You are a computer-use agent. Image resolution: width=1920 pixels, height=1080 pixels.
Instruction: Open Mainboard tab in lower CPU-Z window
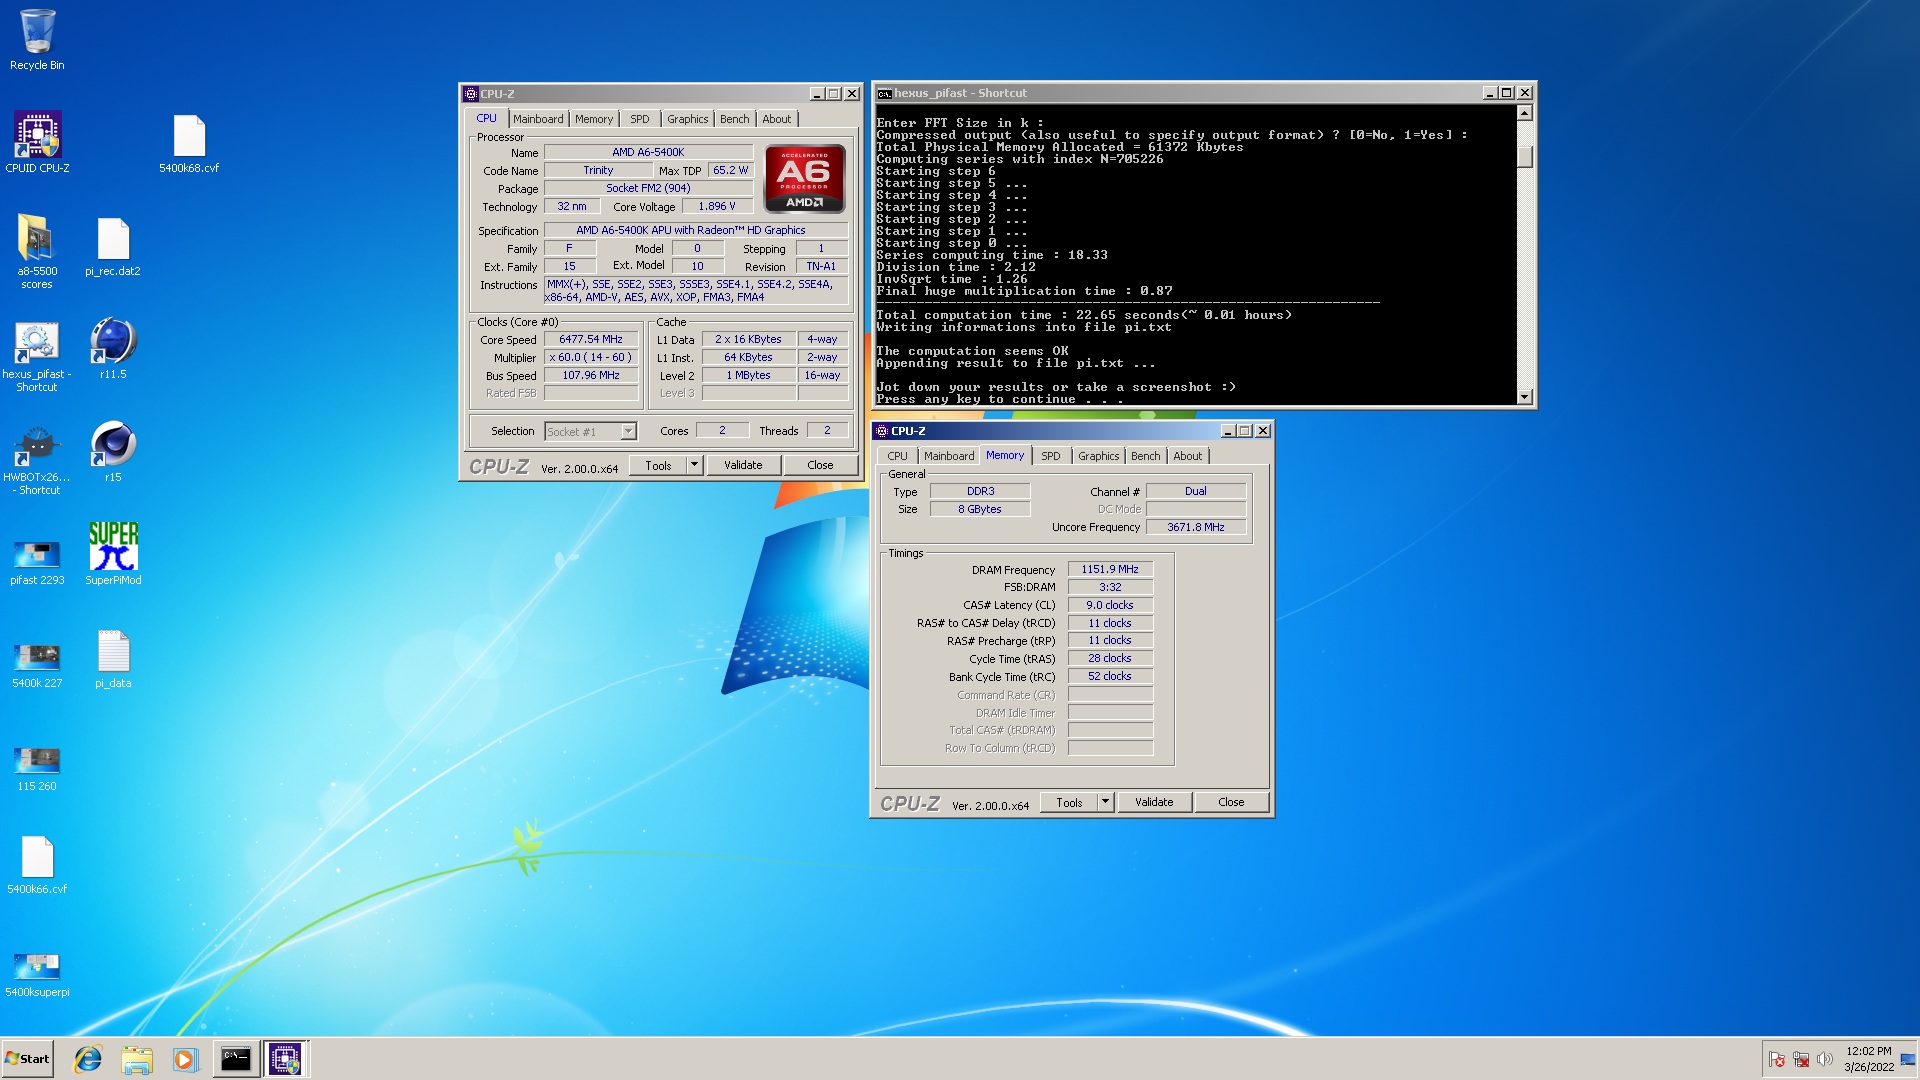pos(949,456)
